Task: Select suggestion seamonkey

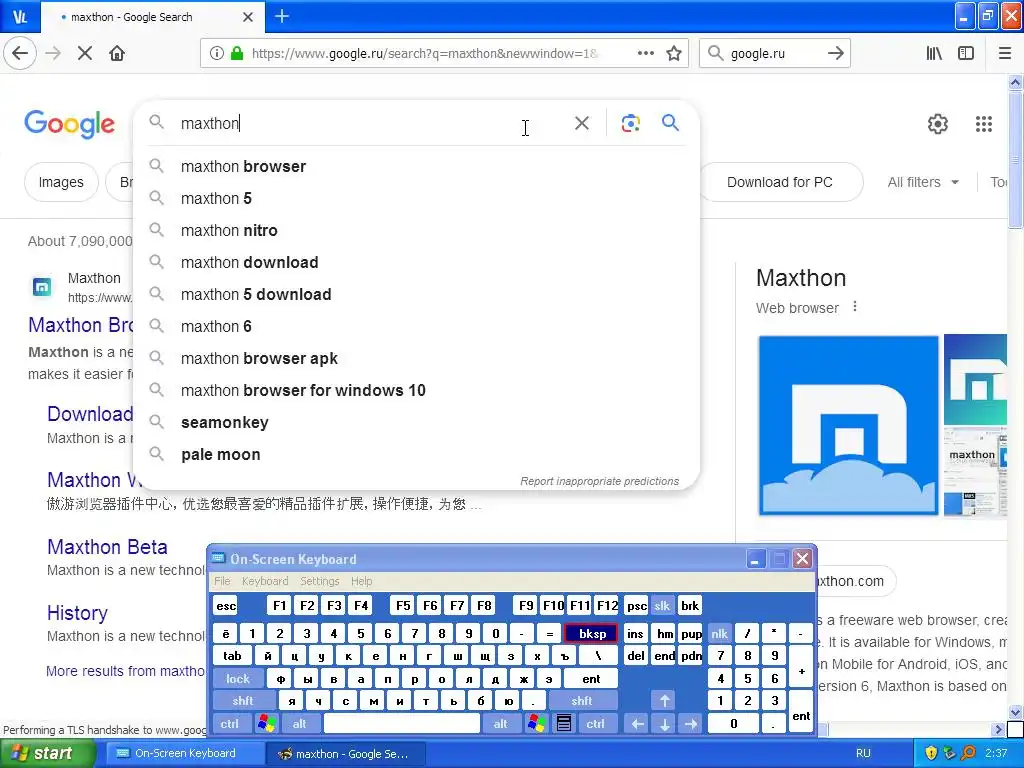Action: [415, 423]
